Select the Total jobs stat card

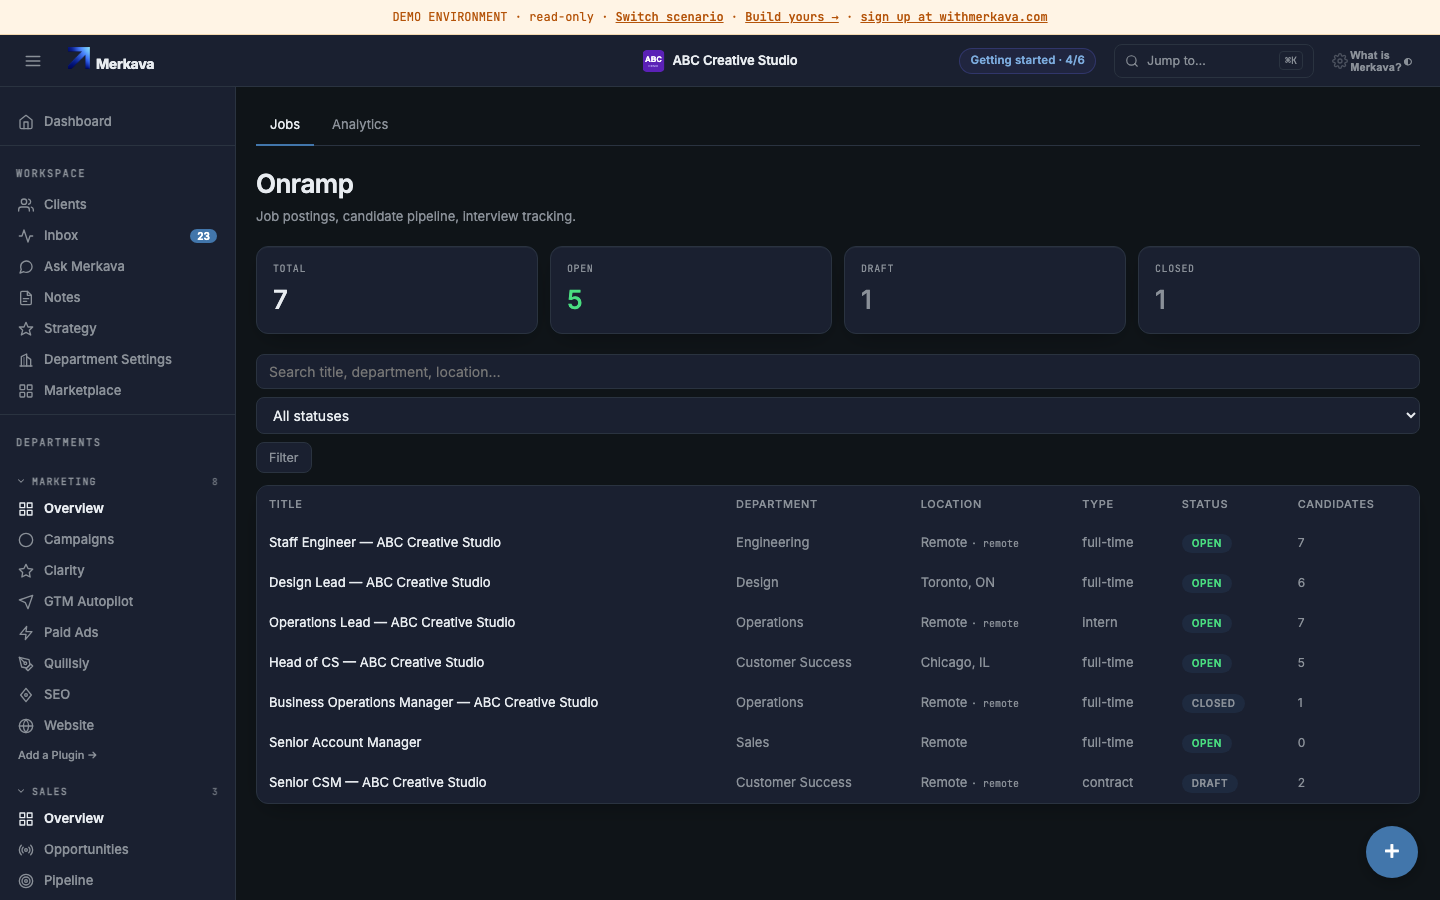[x=397, y=290]
